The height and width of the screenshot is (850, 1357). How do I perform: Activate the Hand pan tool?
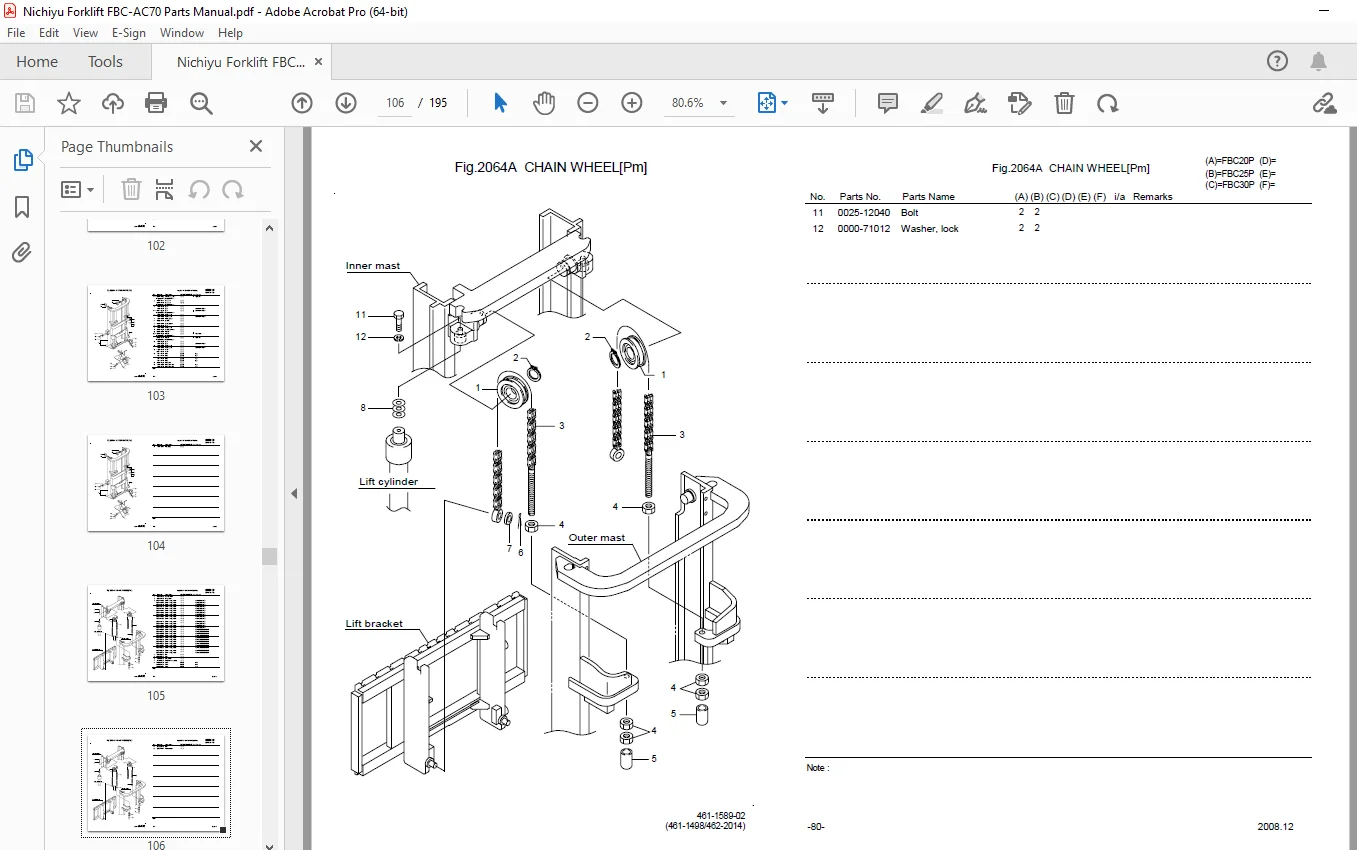click(x=544, y=103)
